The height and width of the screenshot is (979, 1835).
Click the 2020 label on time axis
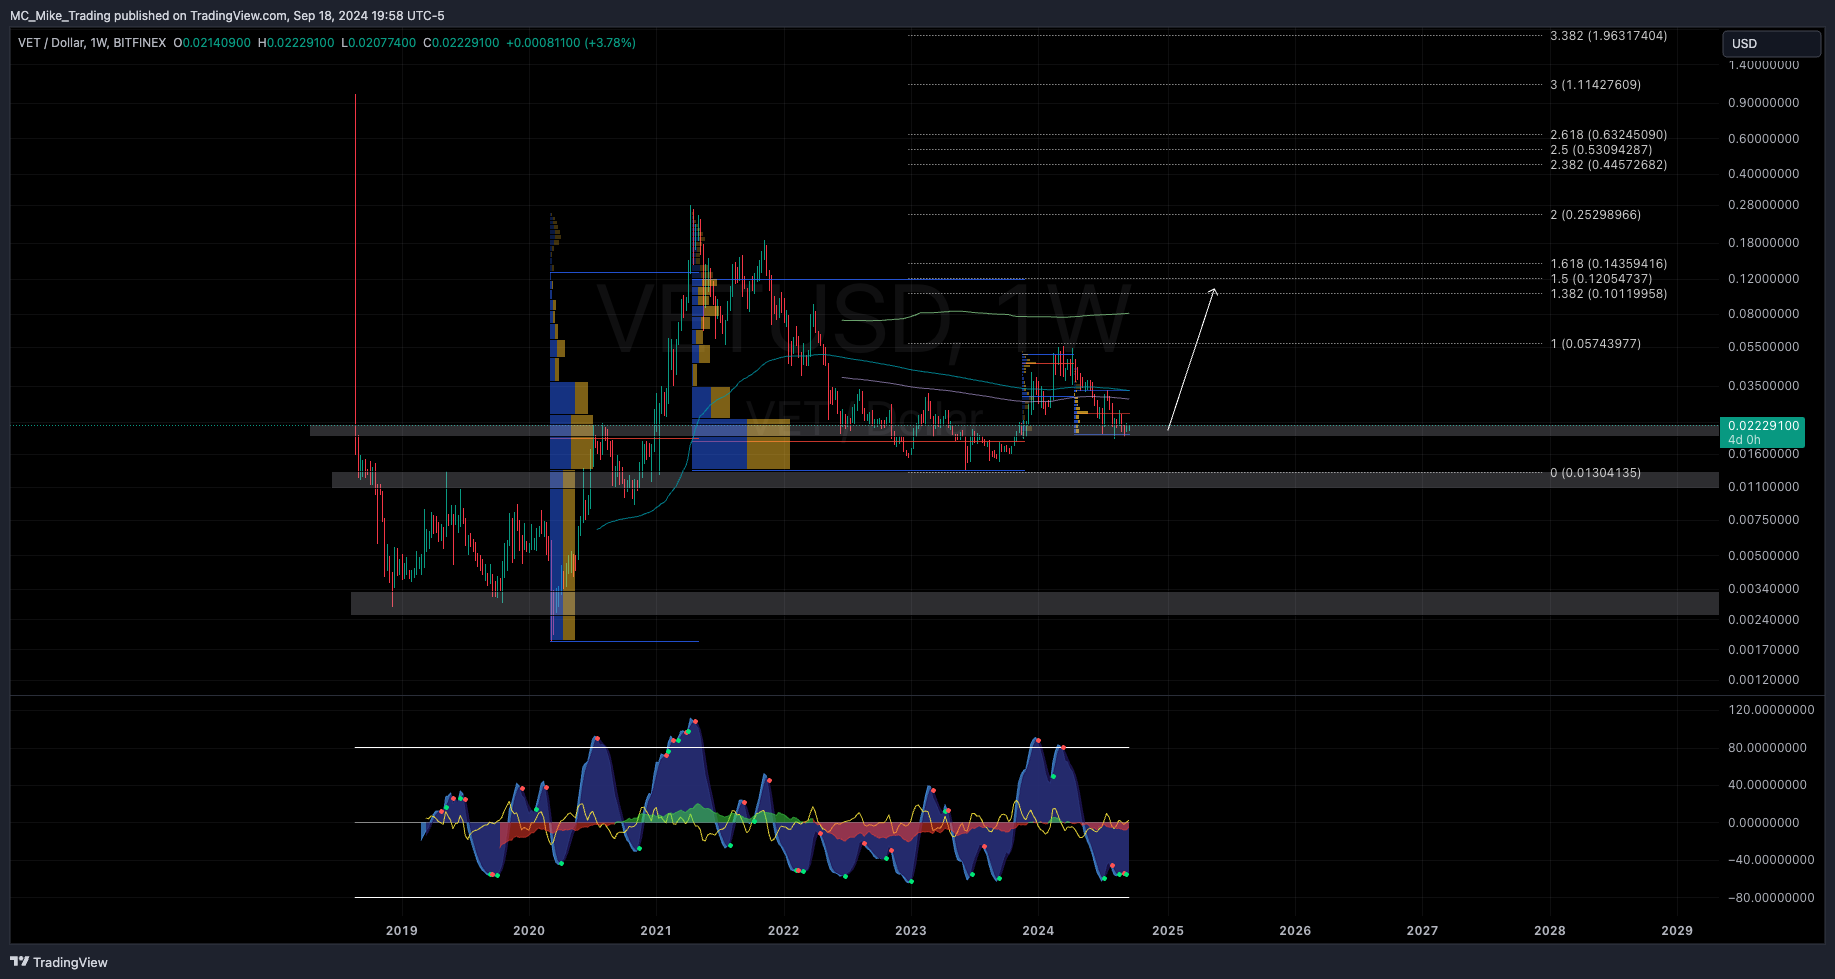coord(529,931)
